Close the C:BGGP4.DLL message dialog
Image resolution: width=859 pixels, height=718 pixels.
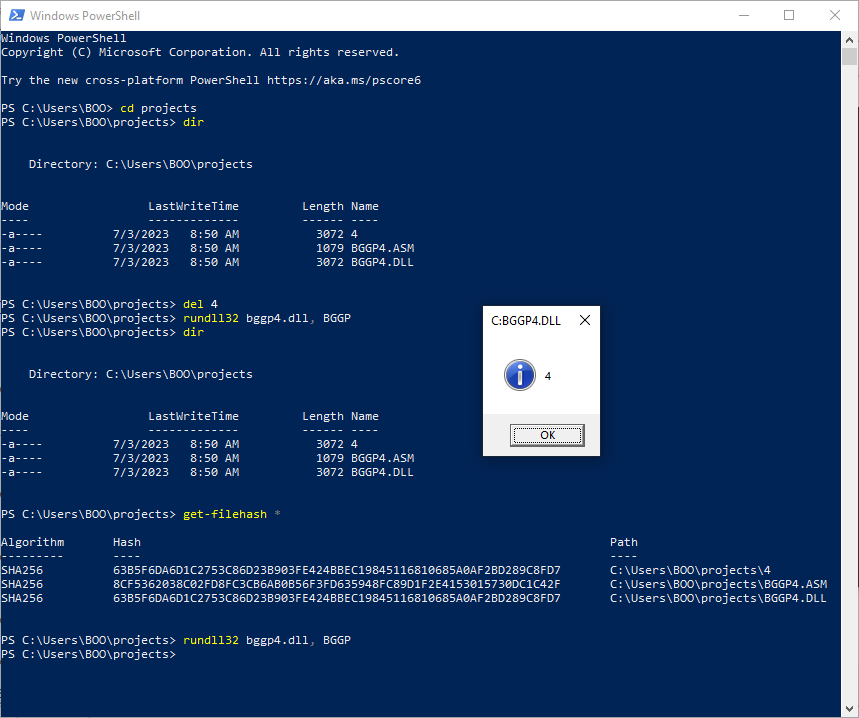[585, 321]
